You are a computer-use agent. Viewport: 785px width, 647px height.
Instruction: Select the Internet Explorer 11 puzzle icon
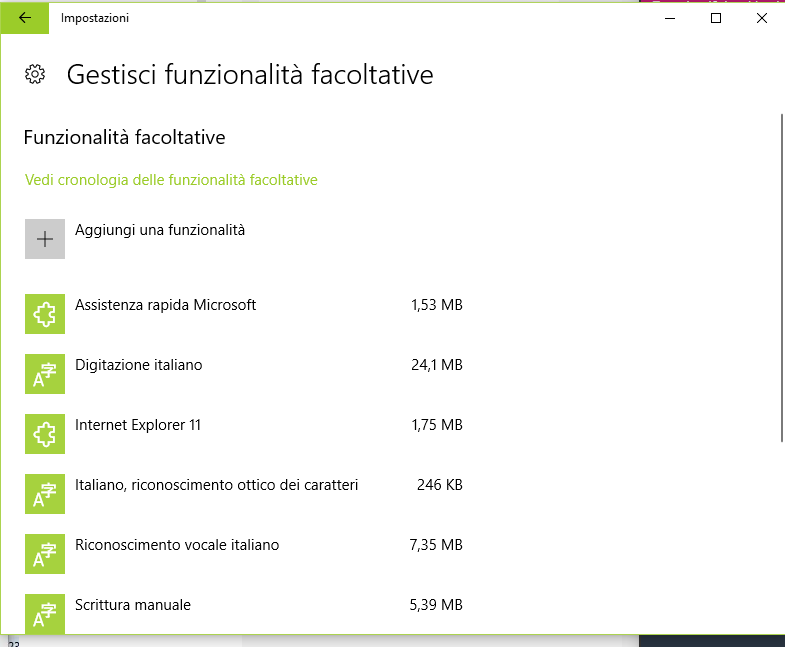[45, 434]
